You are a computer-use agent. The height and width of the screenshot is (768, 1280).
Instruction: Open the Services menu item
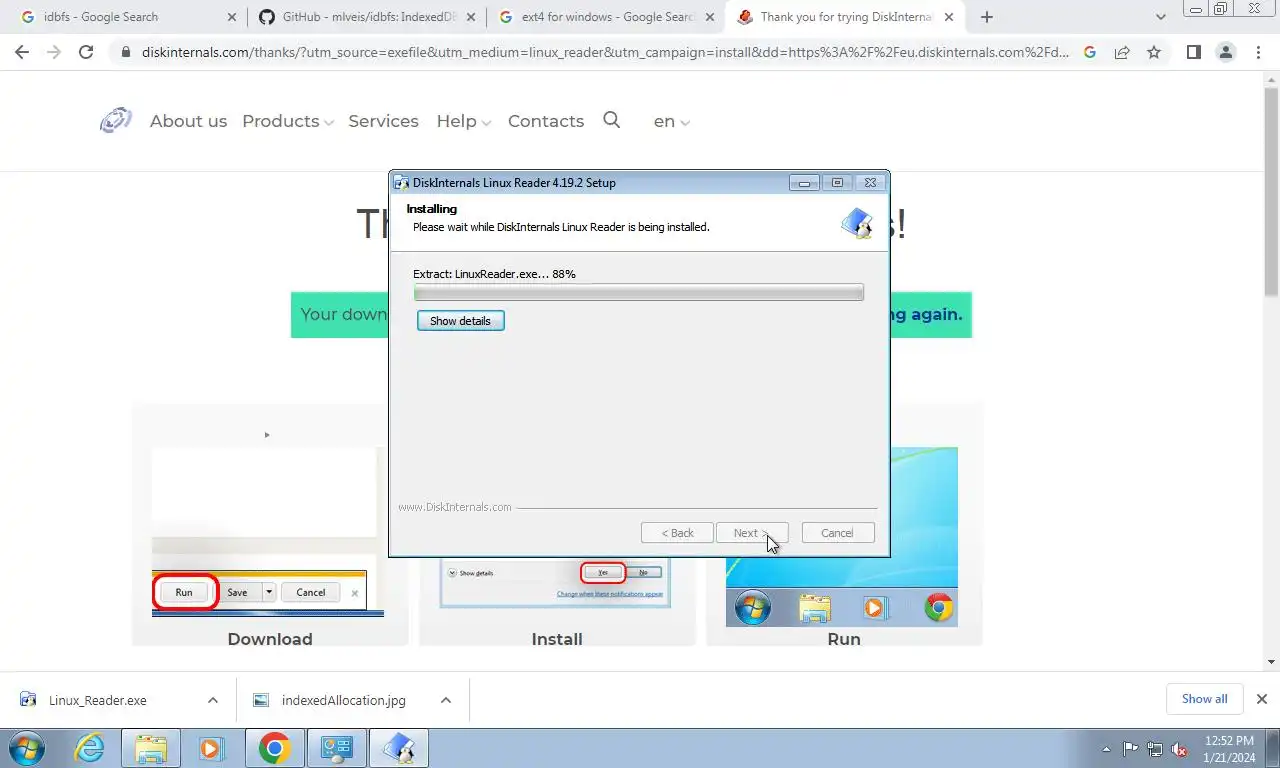pos(383,121)
